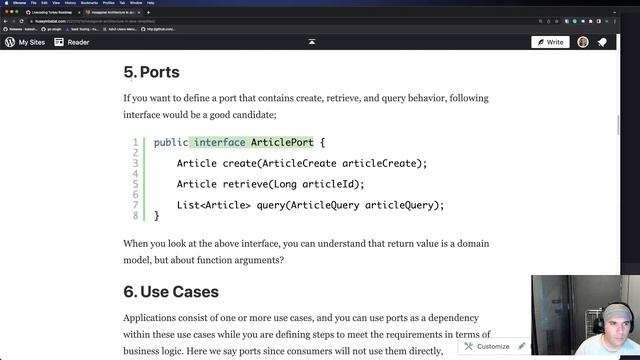Open the Edit menu
The height and width of the screenshot is (360, 640).
click(44, 3)
